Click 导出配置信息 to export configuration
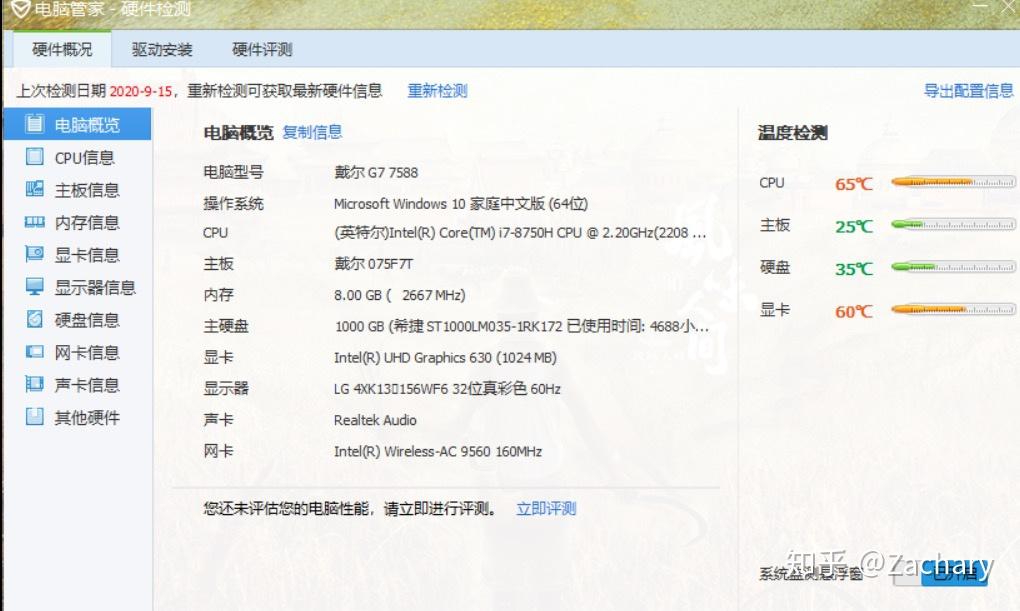Image resolution: width=1020 pixels, height=611 pixels. click(967, 90)
